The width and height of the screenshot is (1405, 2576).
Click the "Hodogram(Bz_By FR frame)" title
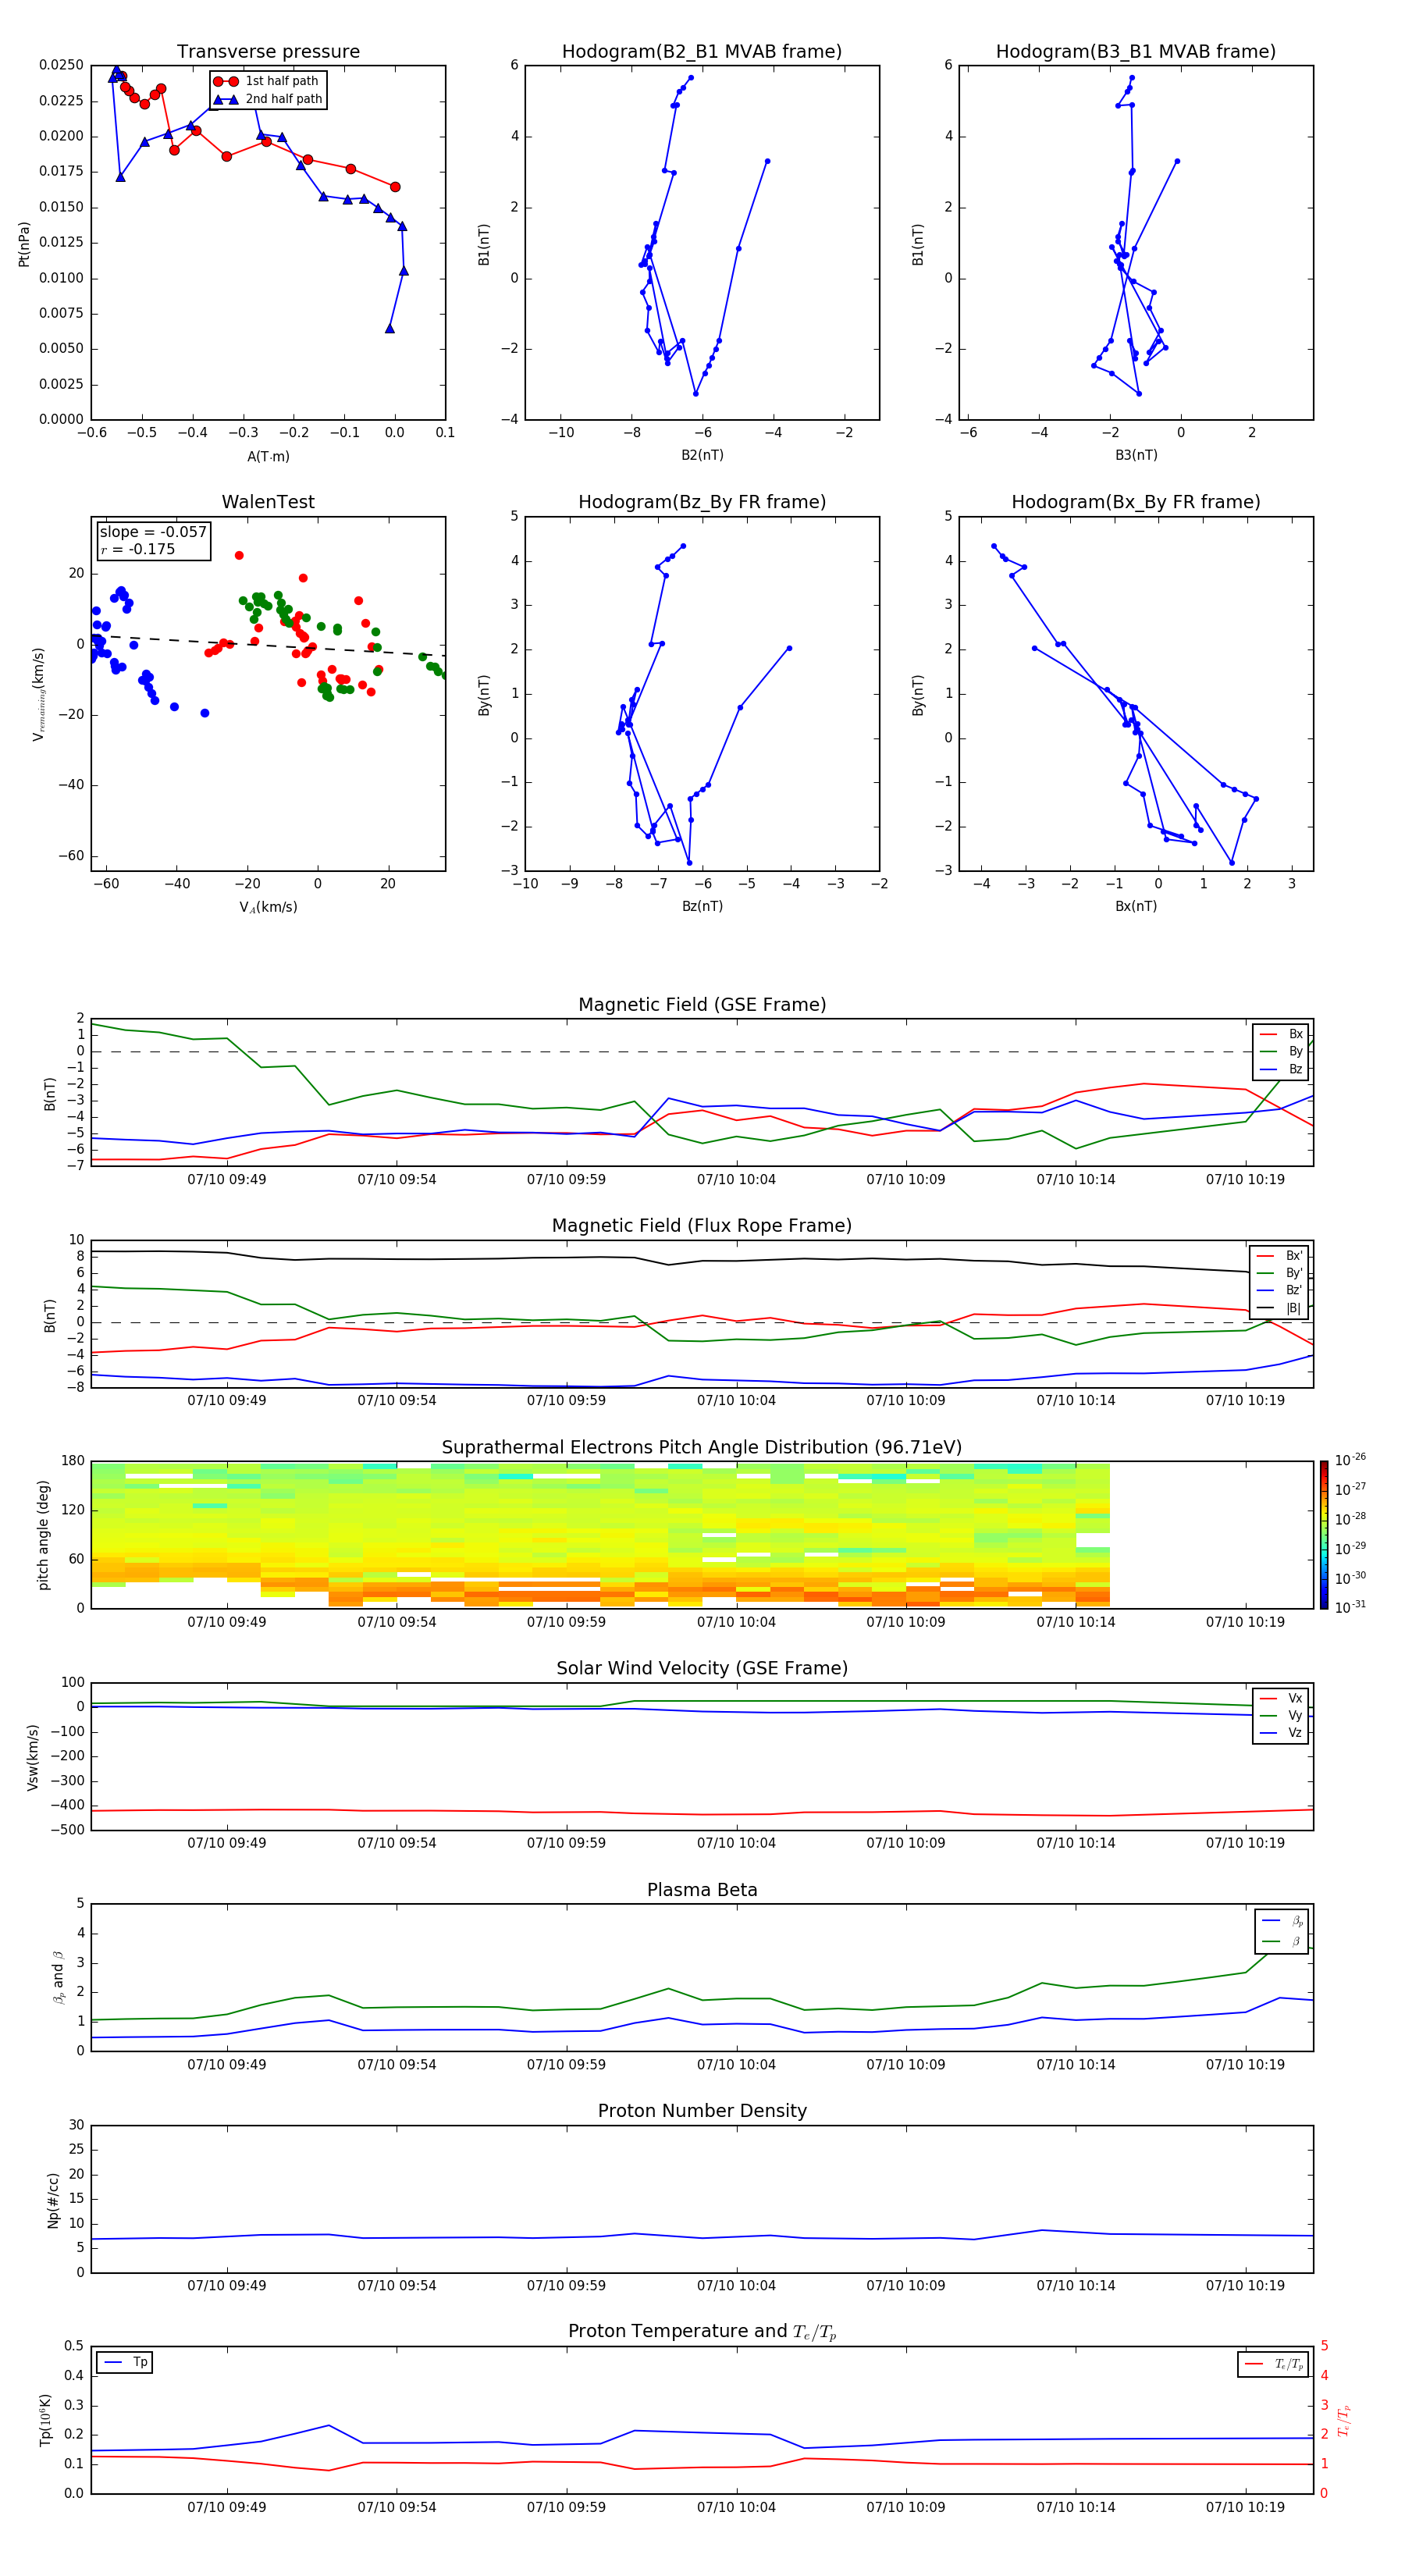pyautogui.click(x=702, y=502)
